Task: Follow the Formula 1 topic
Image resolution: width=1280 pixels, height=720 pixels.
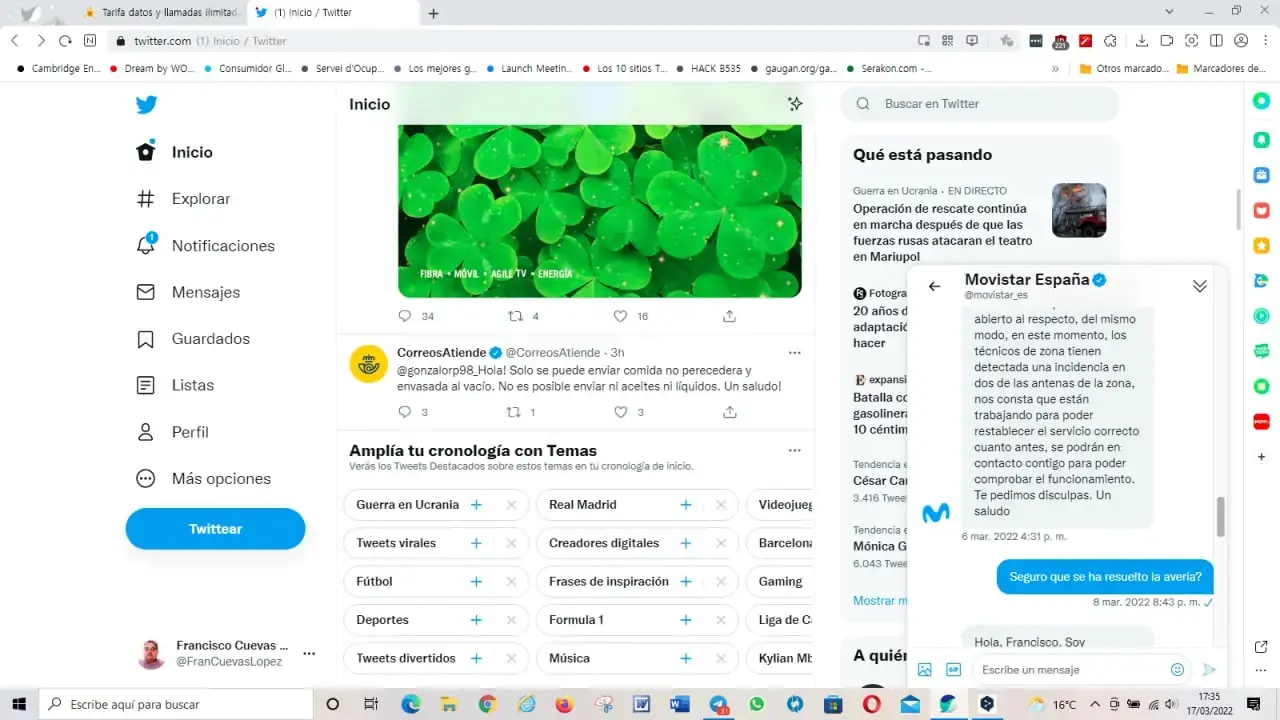Action: [686, 620]
